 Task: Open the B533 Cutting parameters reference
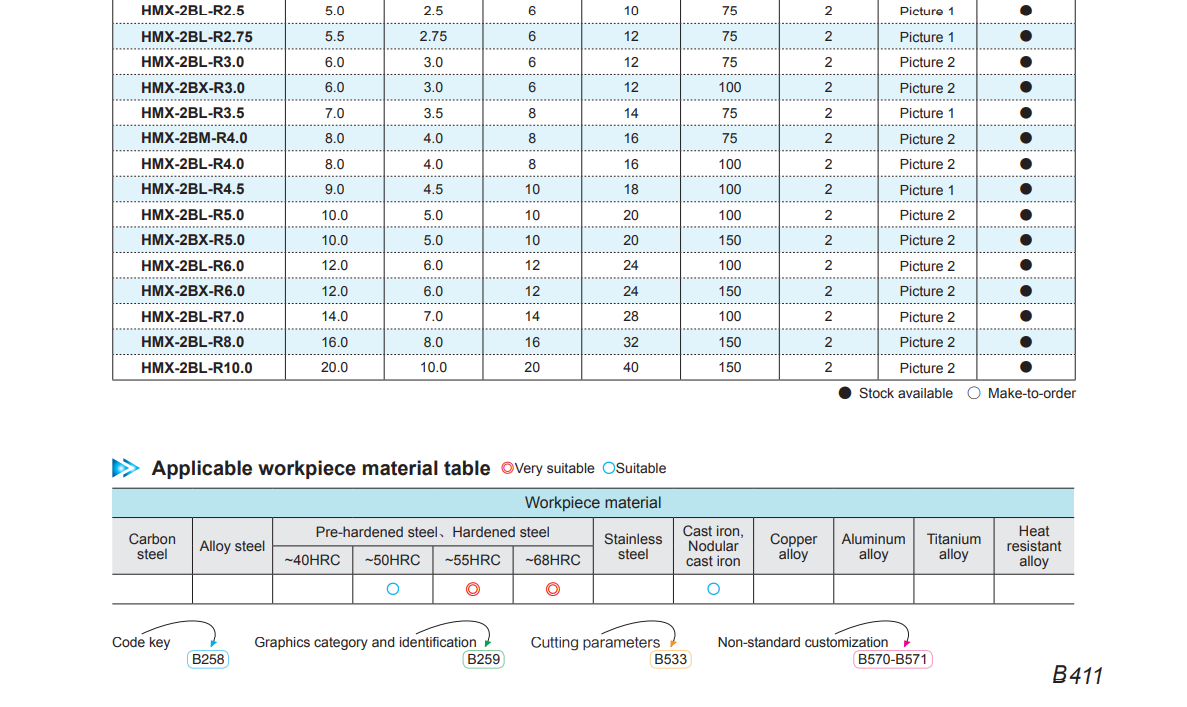pyautogui.click(x=670, y=660)
